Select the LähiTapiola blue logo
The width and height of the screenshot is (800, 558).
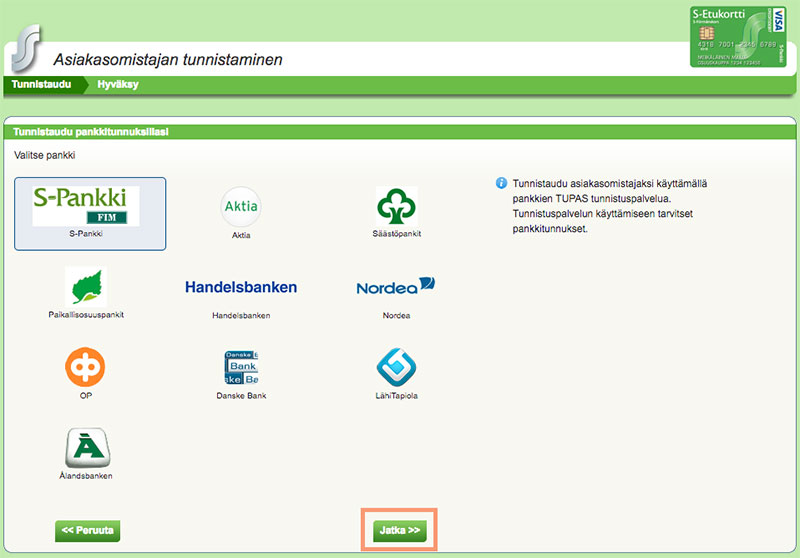(x=396, y=367)
